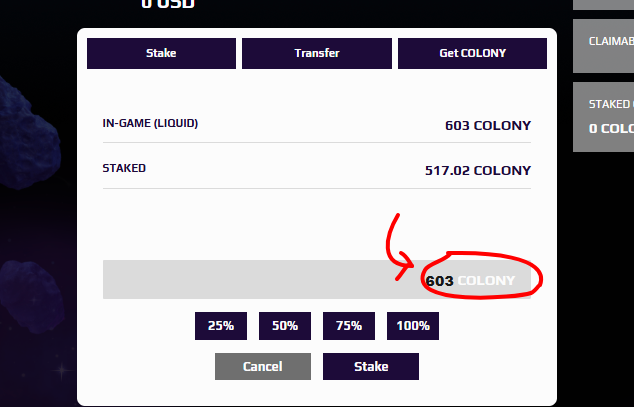
Task: Click the STAKED row label in dialog
Action: point(124,168)
